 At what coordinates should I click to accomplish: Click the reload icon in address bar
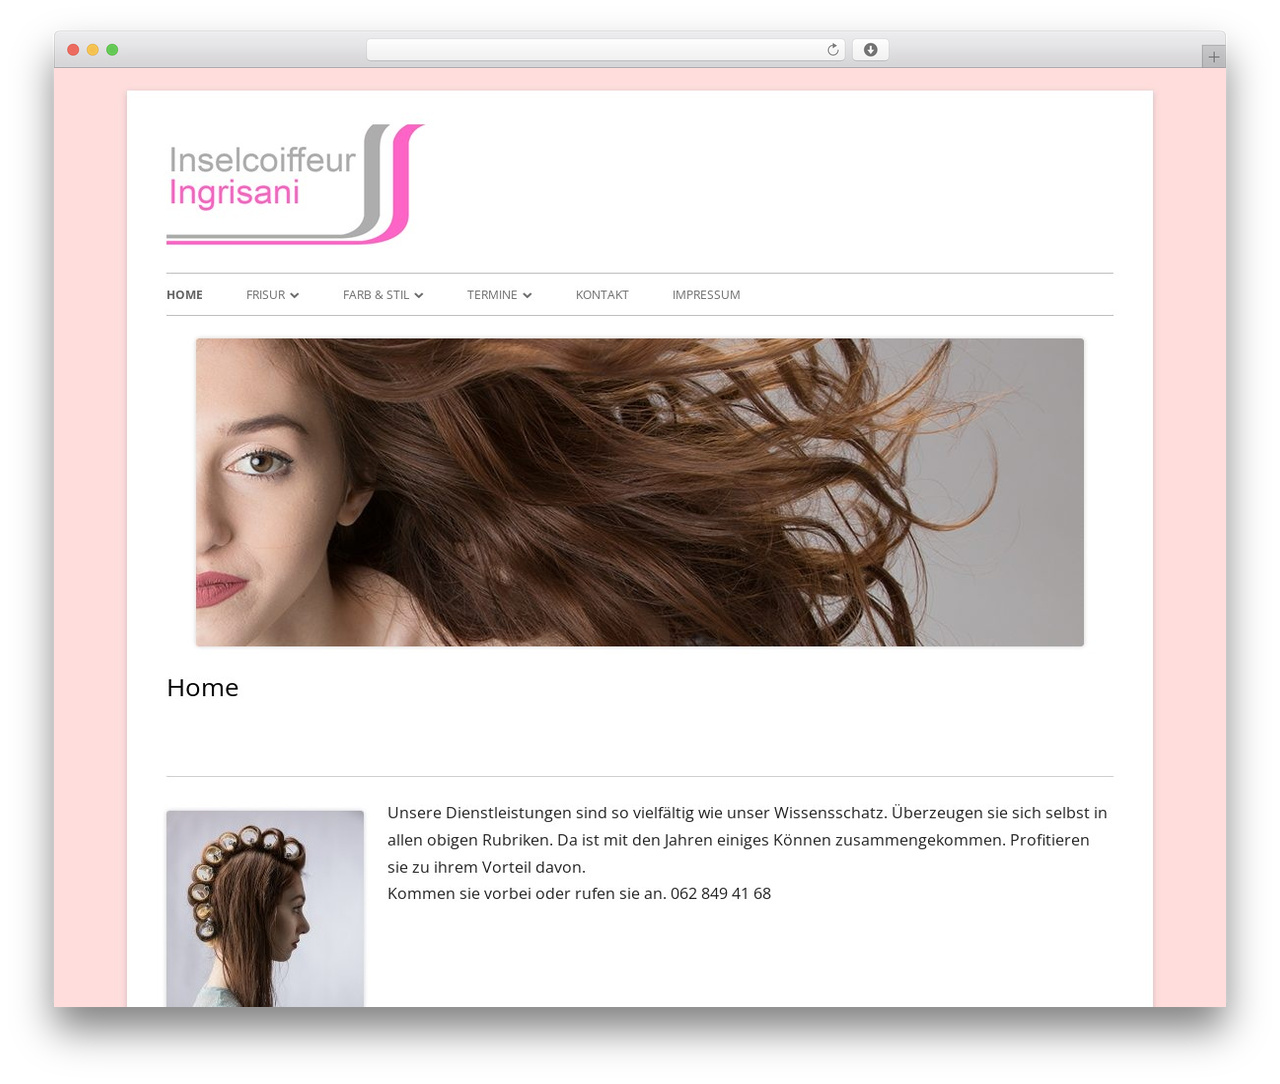tap(832, 50)
